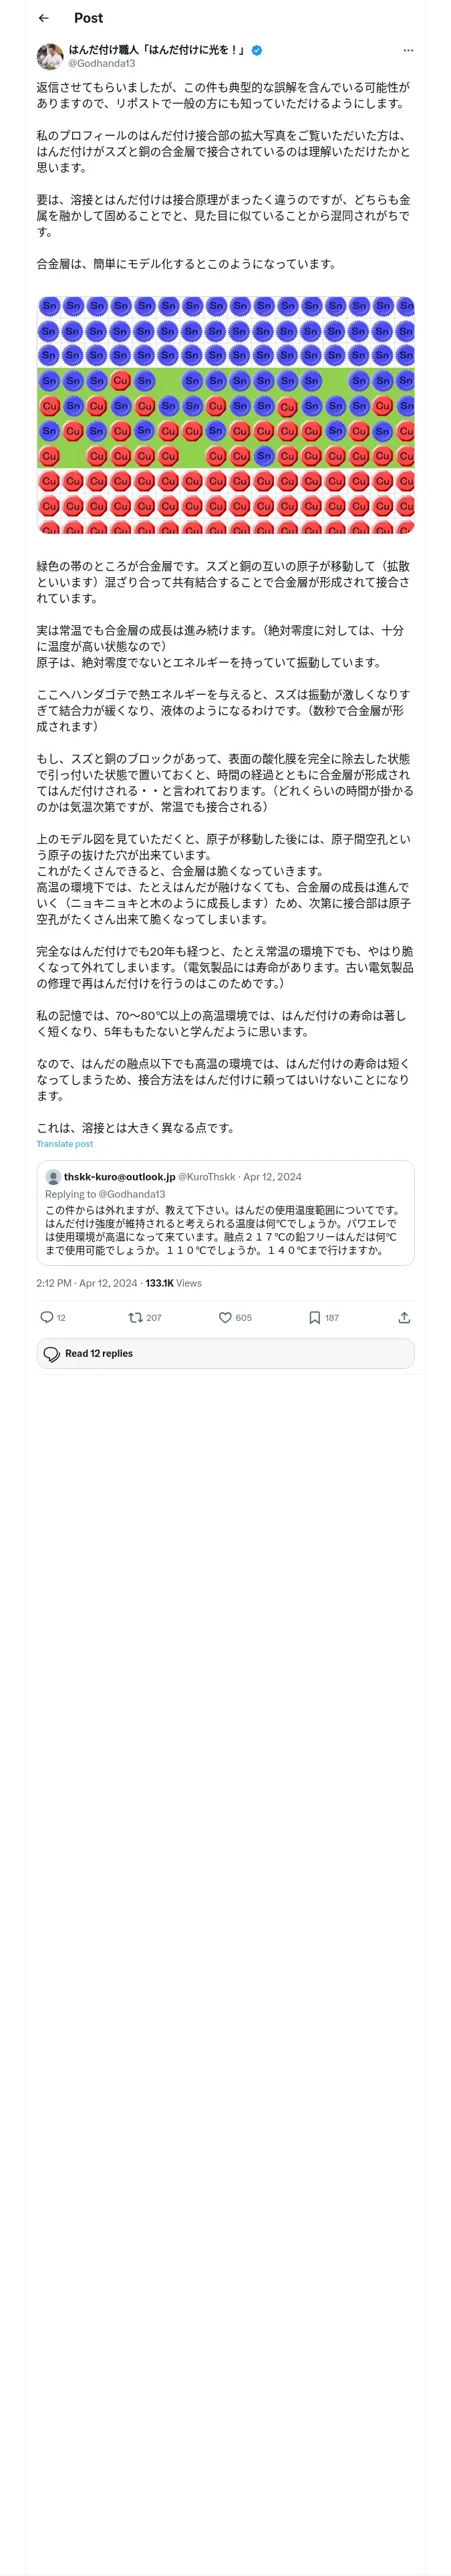
Task: Like the post with heart icon
Action: click(225, 1317)
